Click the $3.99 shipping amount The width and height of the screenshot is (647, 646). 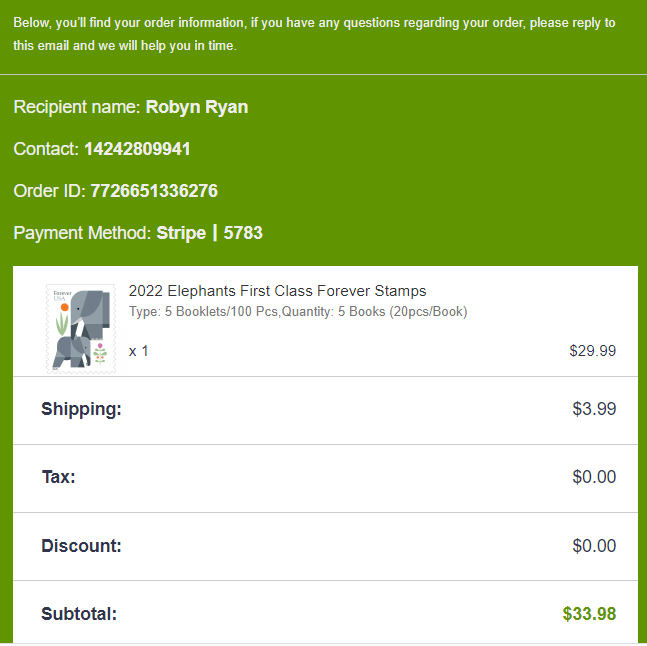(594, 408)
